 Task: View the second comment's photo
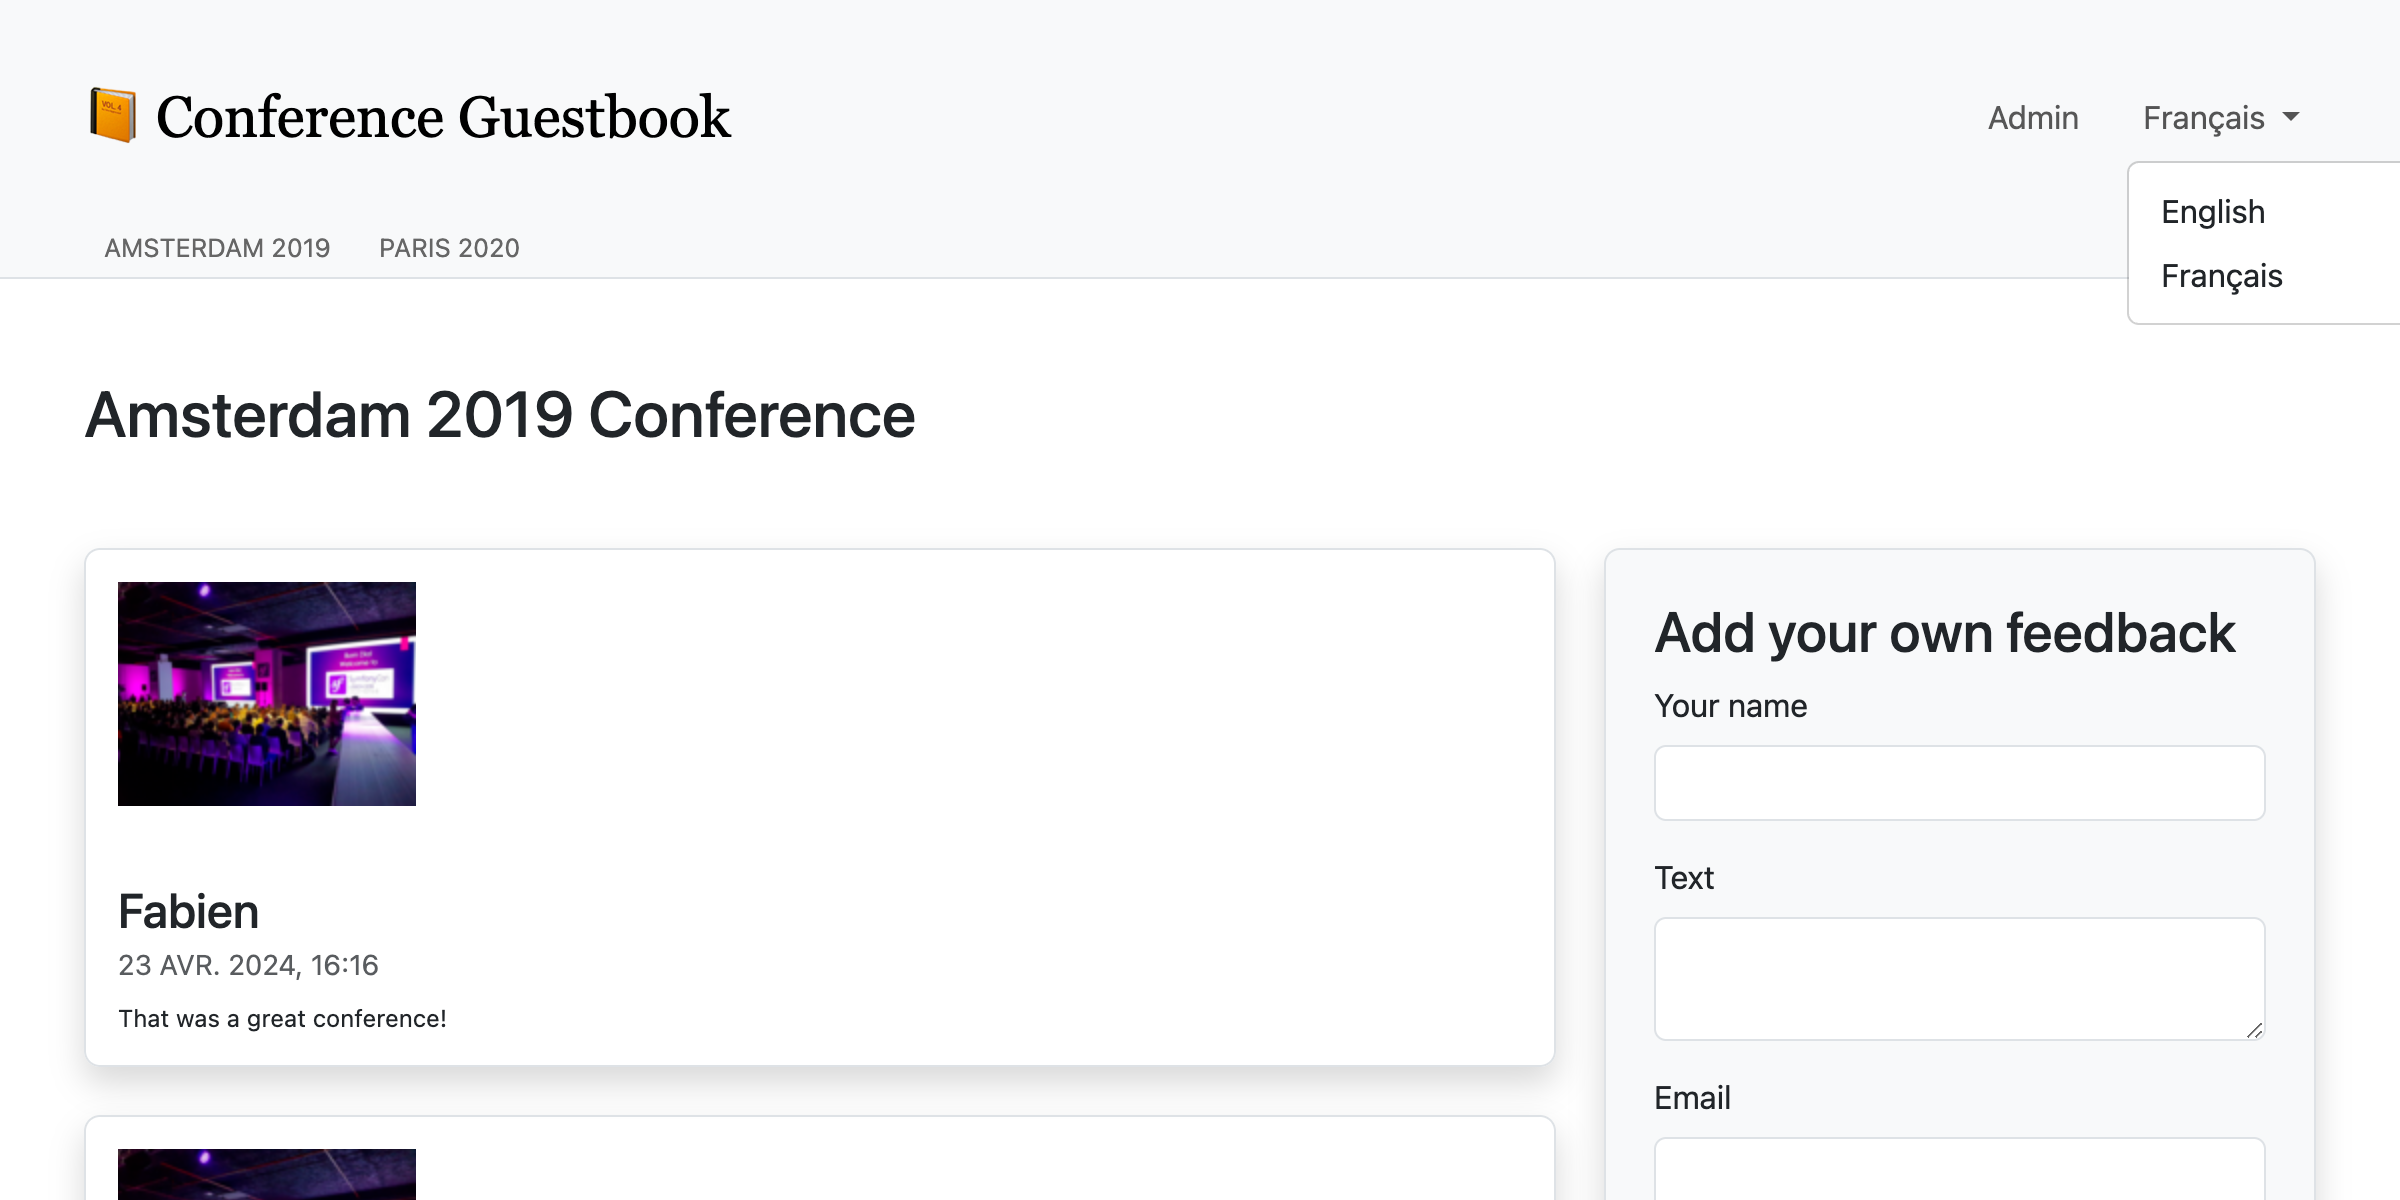pos(267,1175)
